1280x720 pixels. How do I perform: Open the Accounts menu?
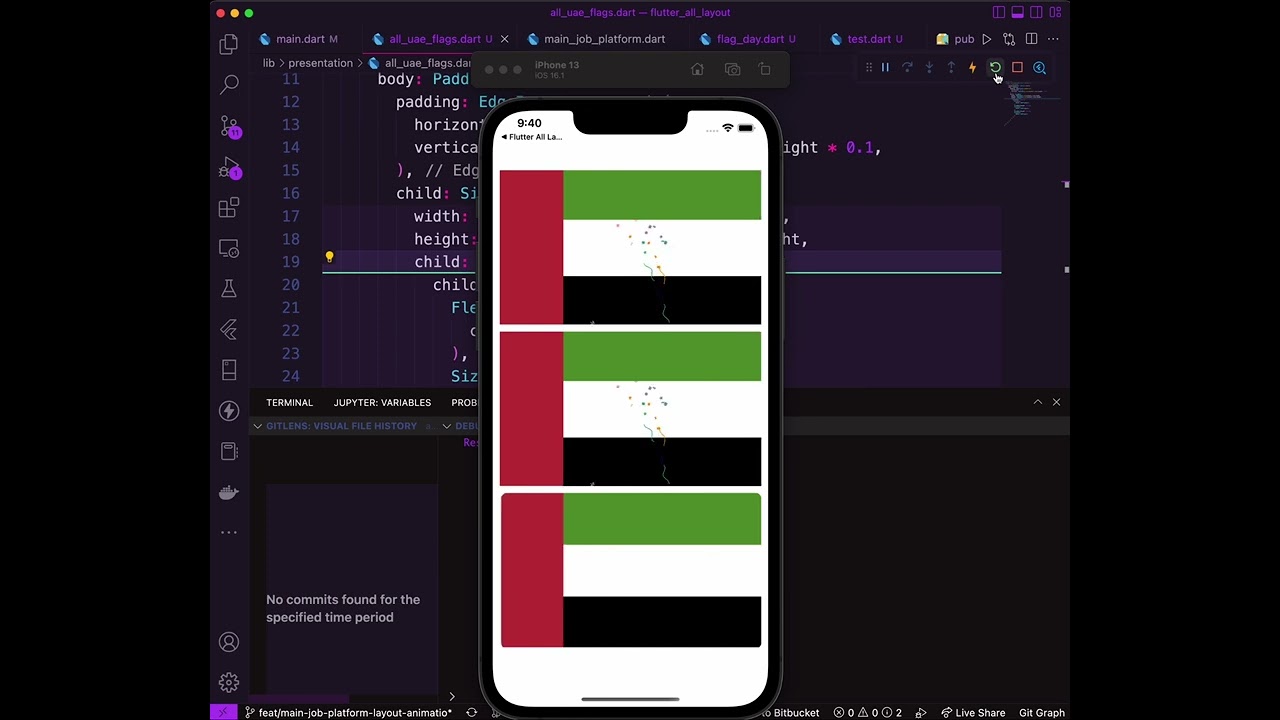tap(229, 642)
